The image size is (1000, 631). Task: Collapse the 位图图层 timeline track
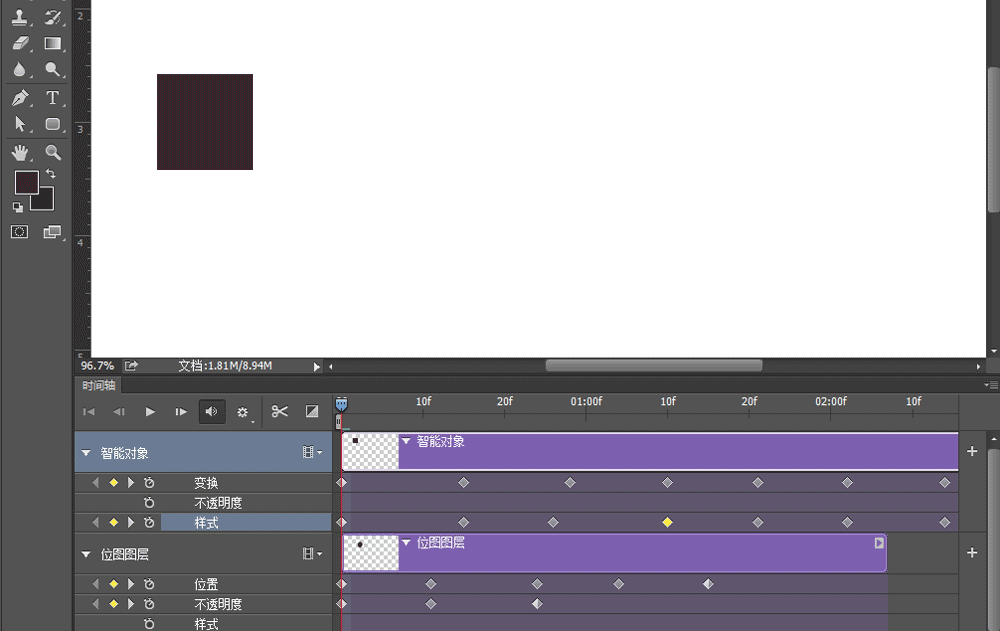pyautogui.click(x=86, y=553)
